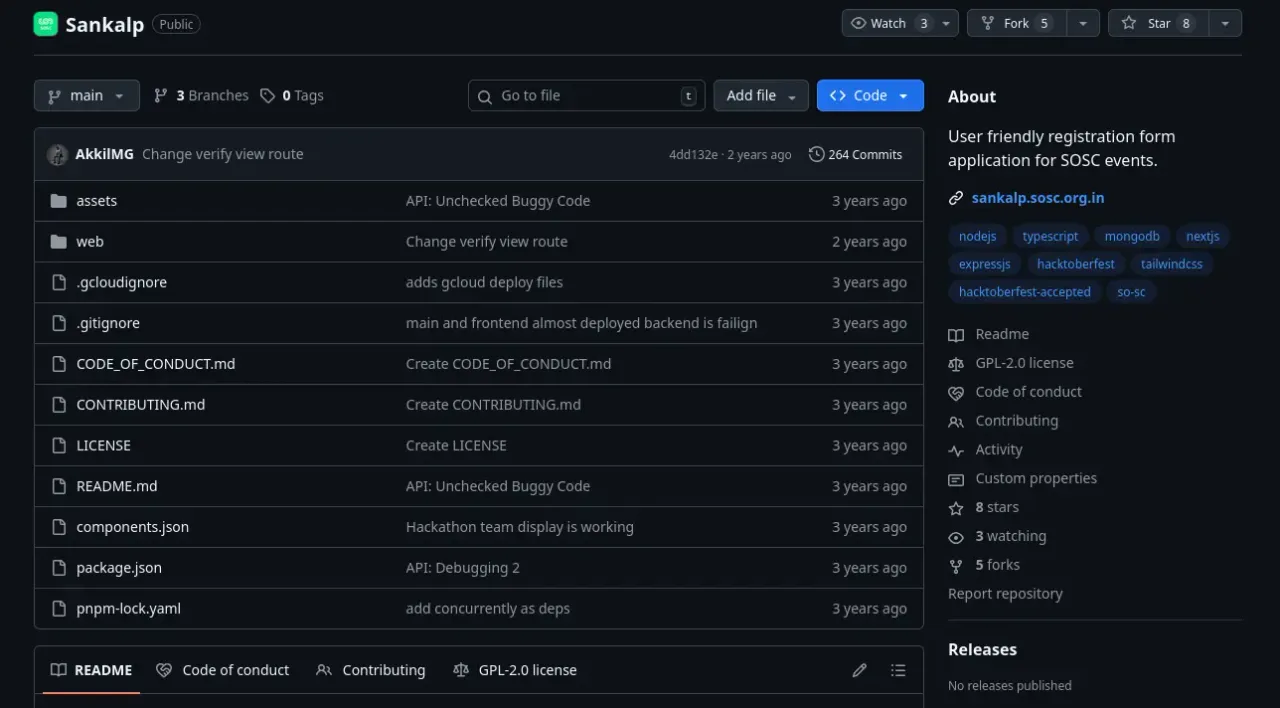Switch to the GPL-2.0 license tab

pos(515,670)
